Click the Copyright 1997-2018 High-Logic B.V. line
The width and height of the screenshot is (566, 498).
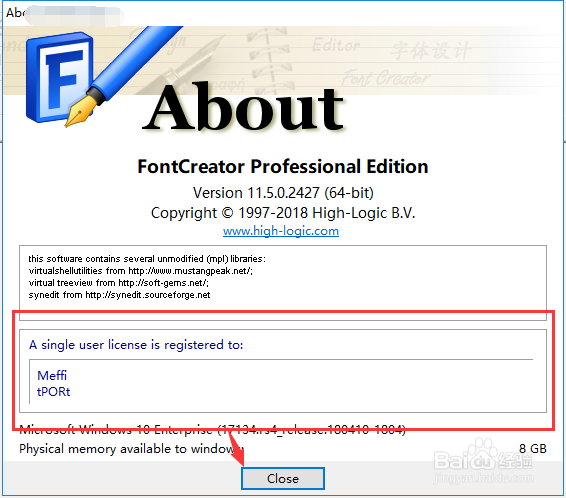point(283,213)
